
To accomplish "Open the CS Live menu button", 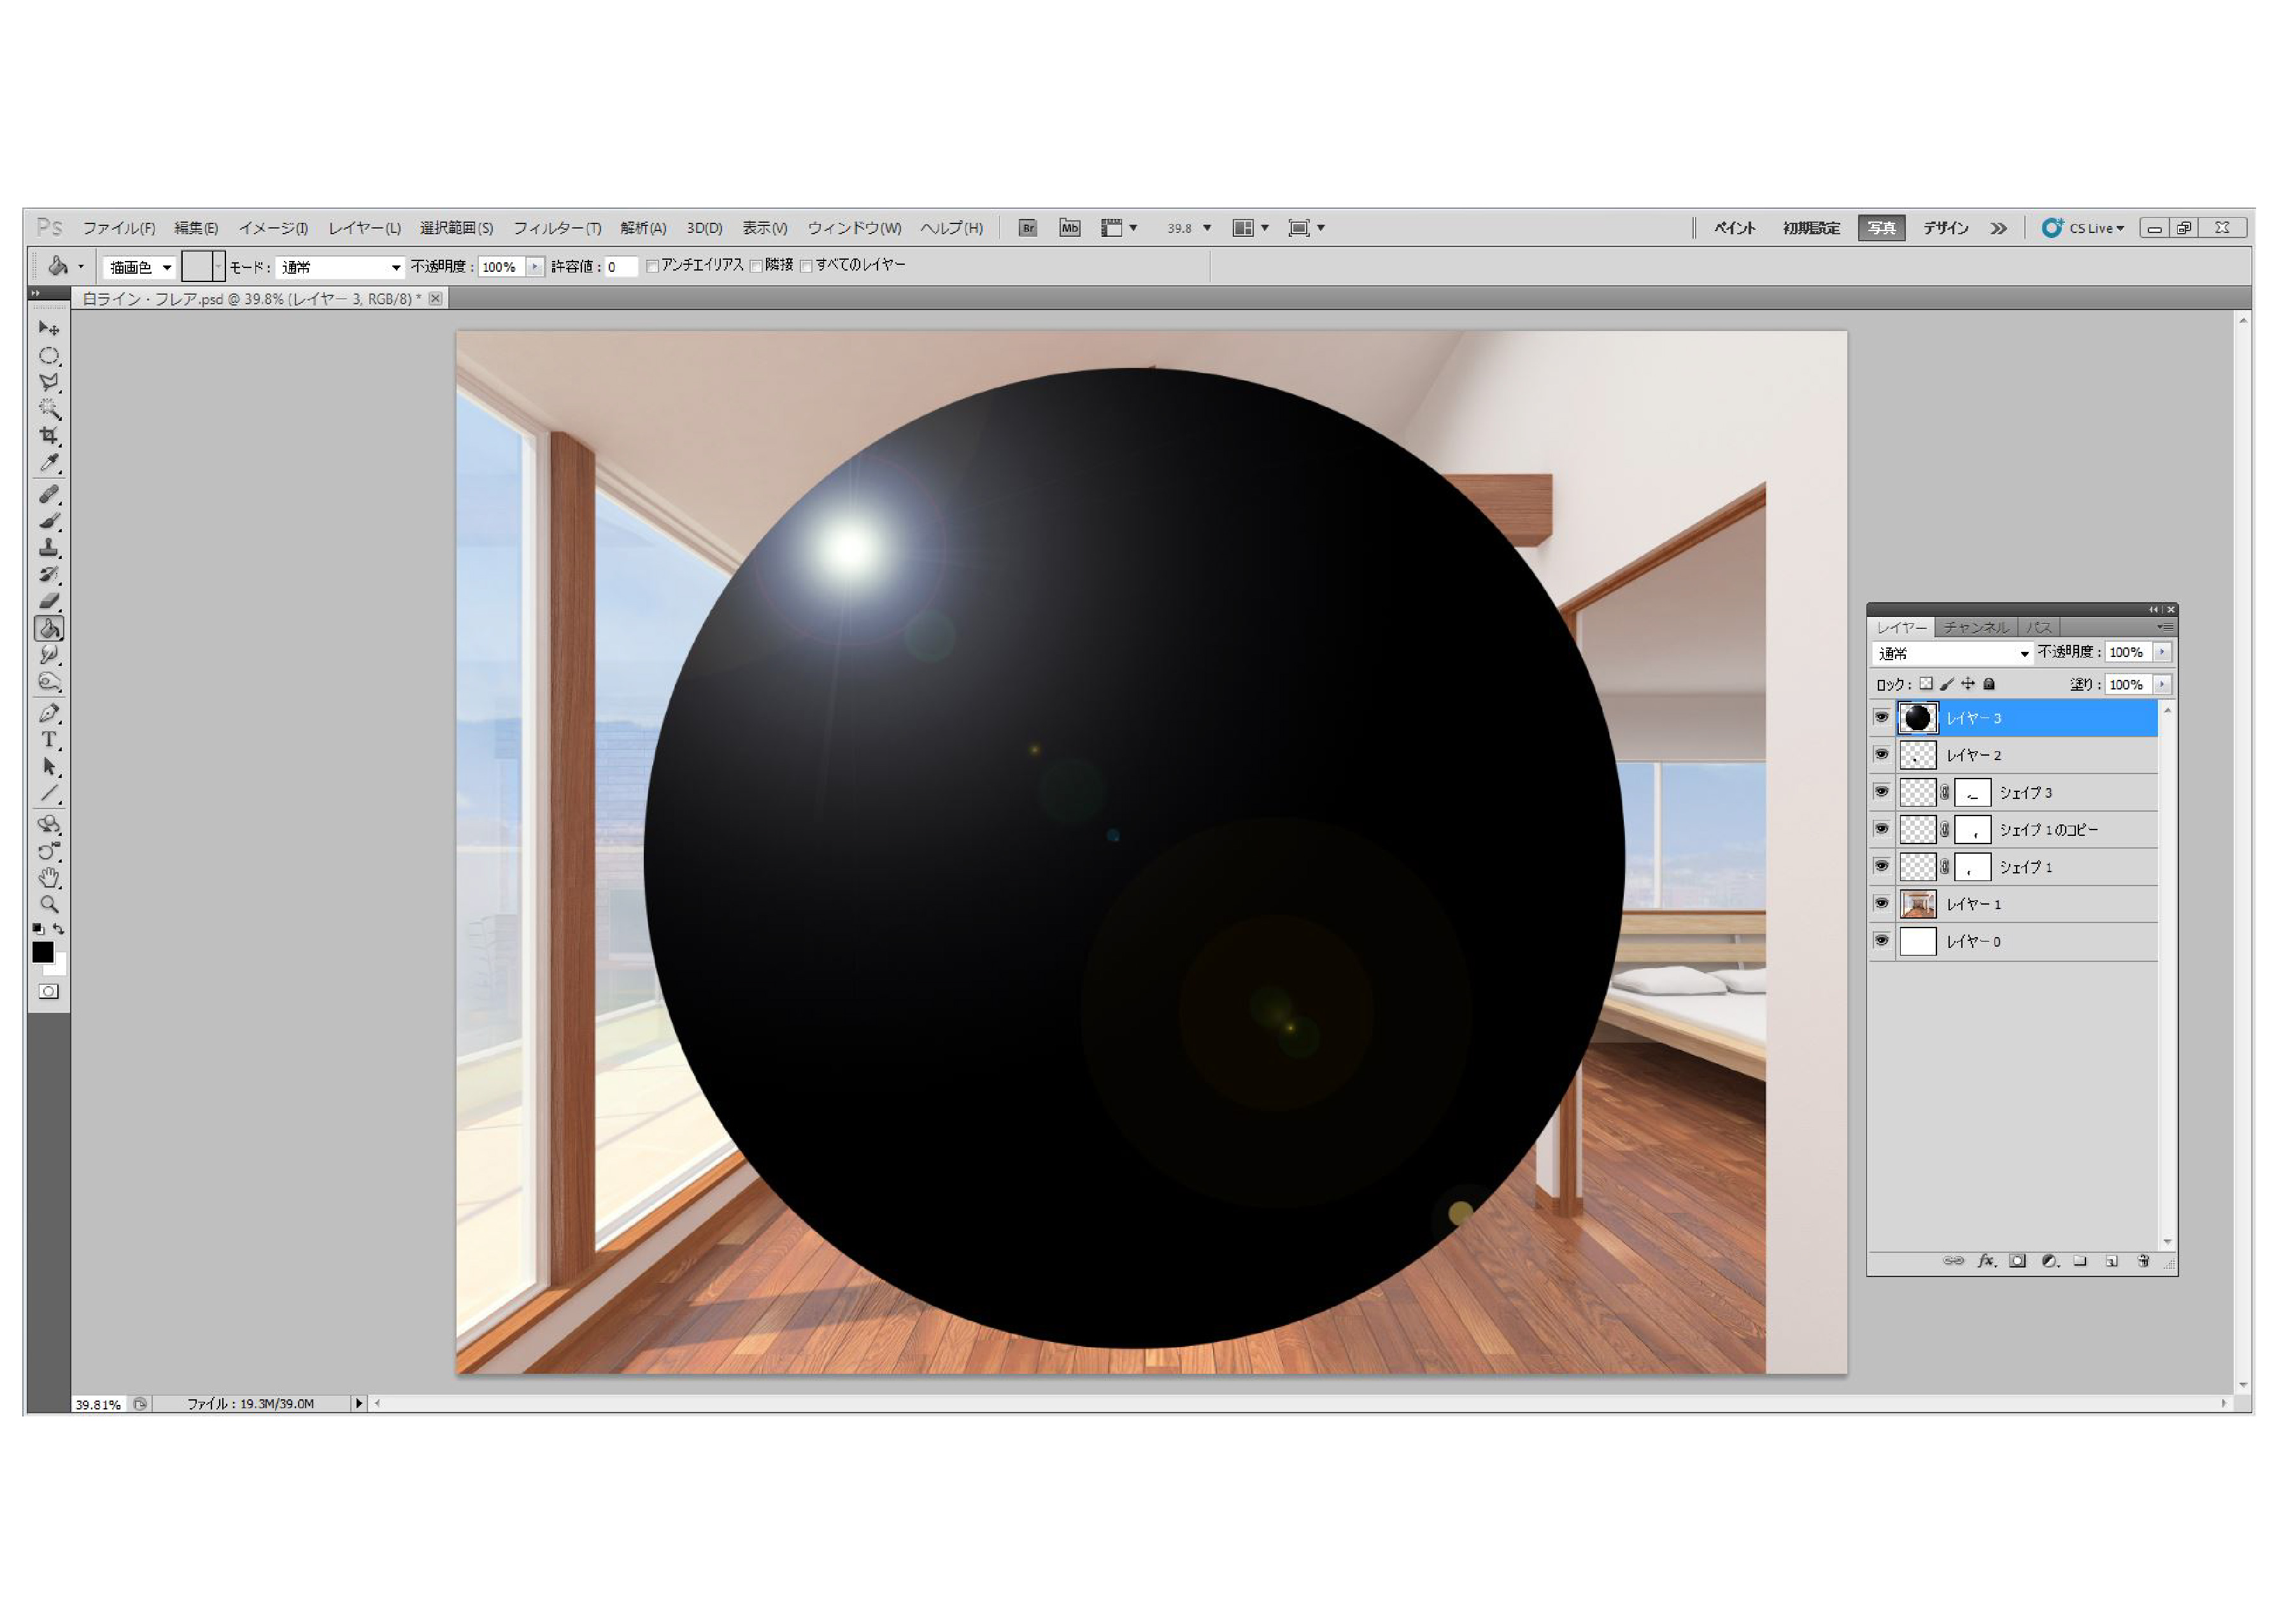I will pyautogui.click(x=2084, y=228).
